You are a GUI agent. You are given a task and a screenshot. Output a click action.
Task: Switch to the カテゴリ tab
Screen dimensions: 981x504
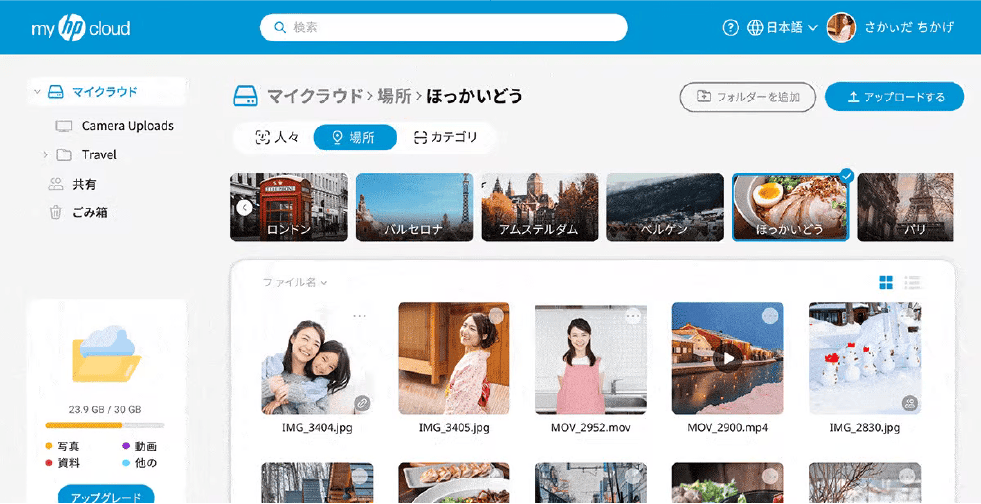tap(445, 138)
